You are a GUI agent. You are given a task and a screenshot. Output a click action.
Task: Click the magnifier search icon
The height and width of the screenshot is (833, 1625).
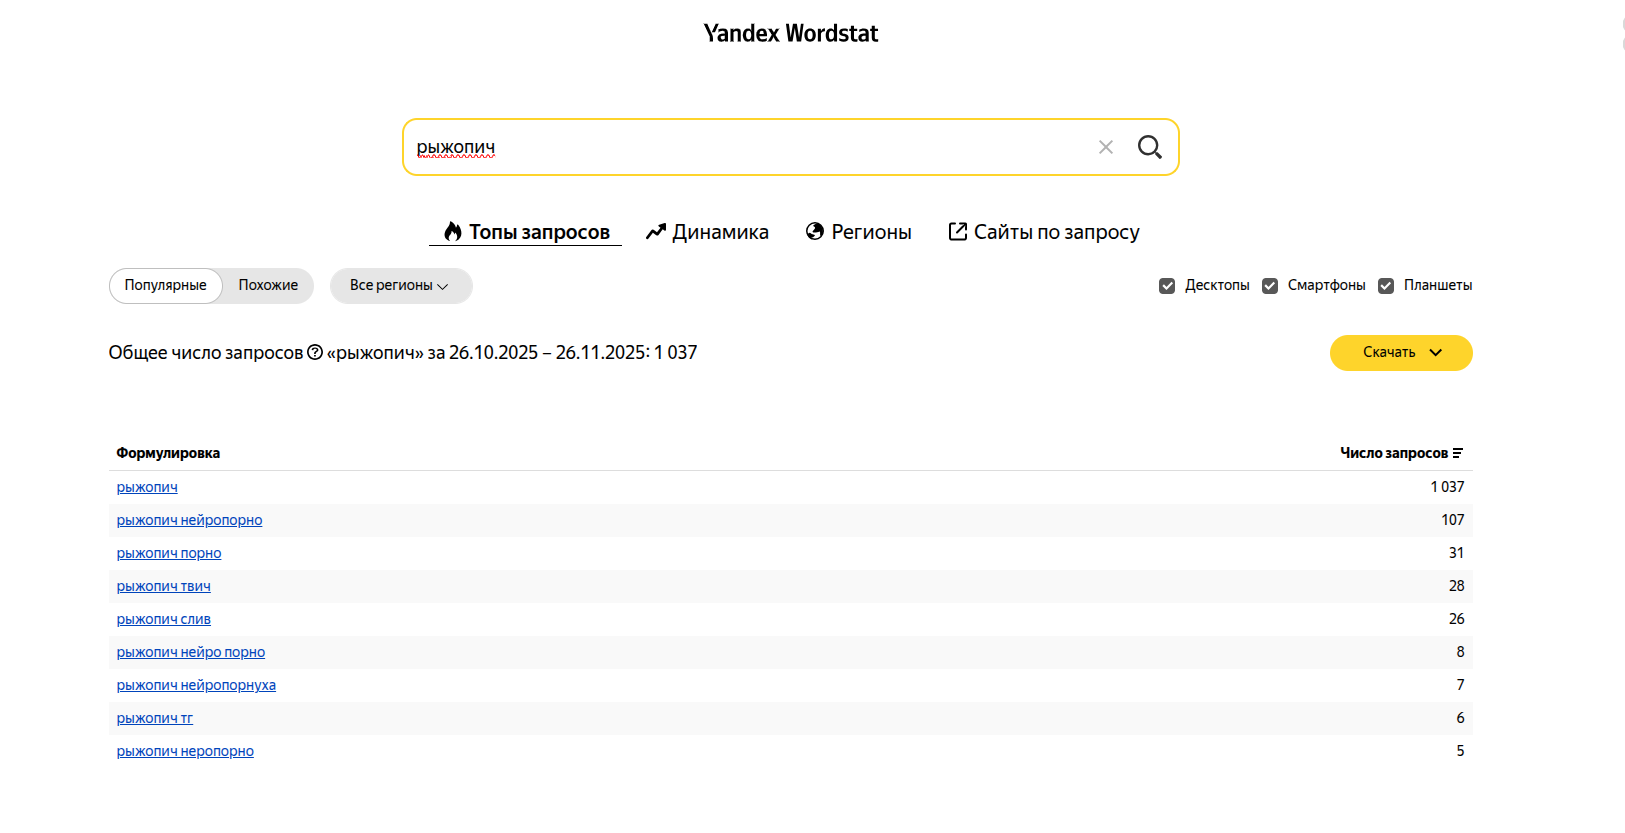pyautogui.click(x=1150, y=147)
